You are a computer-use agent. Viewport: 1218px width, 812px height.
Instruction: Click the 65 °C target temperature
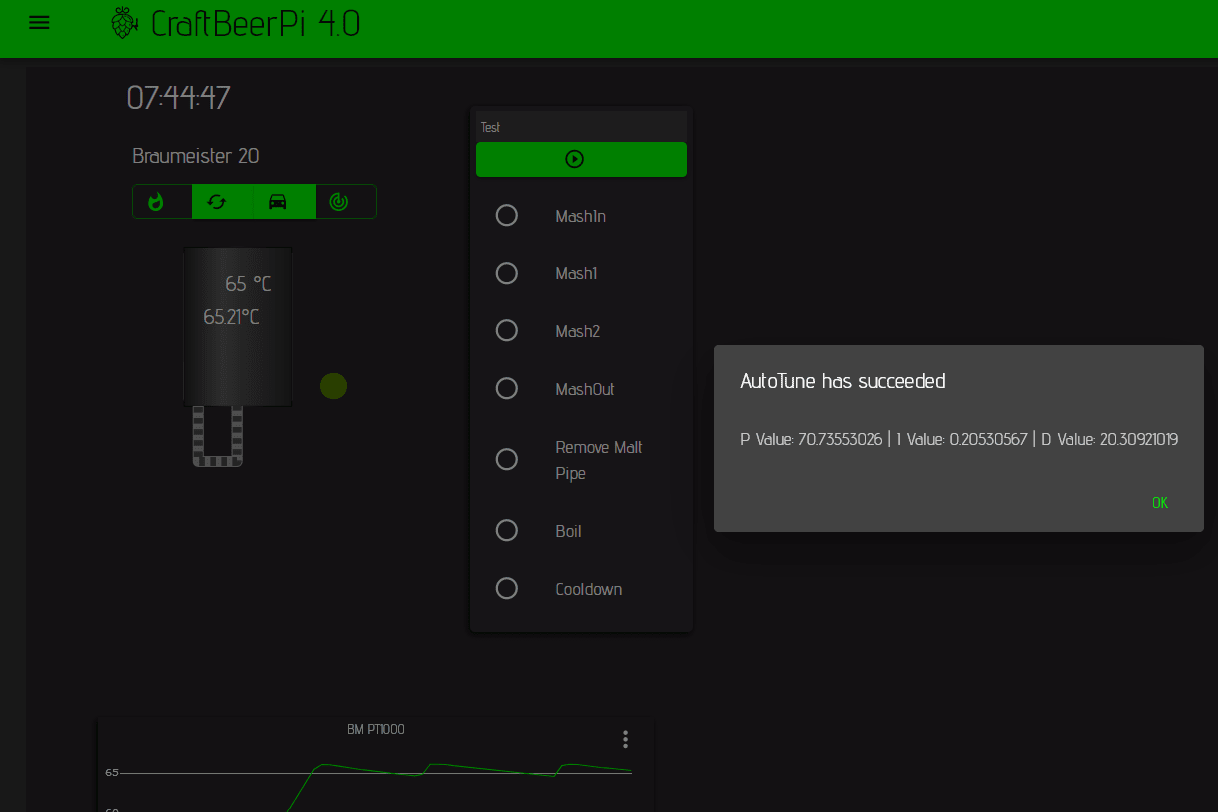[x=248, y=285]
